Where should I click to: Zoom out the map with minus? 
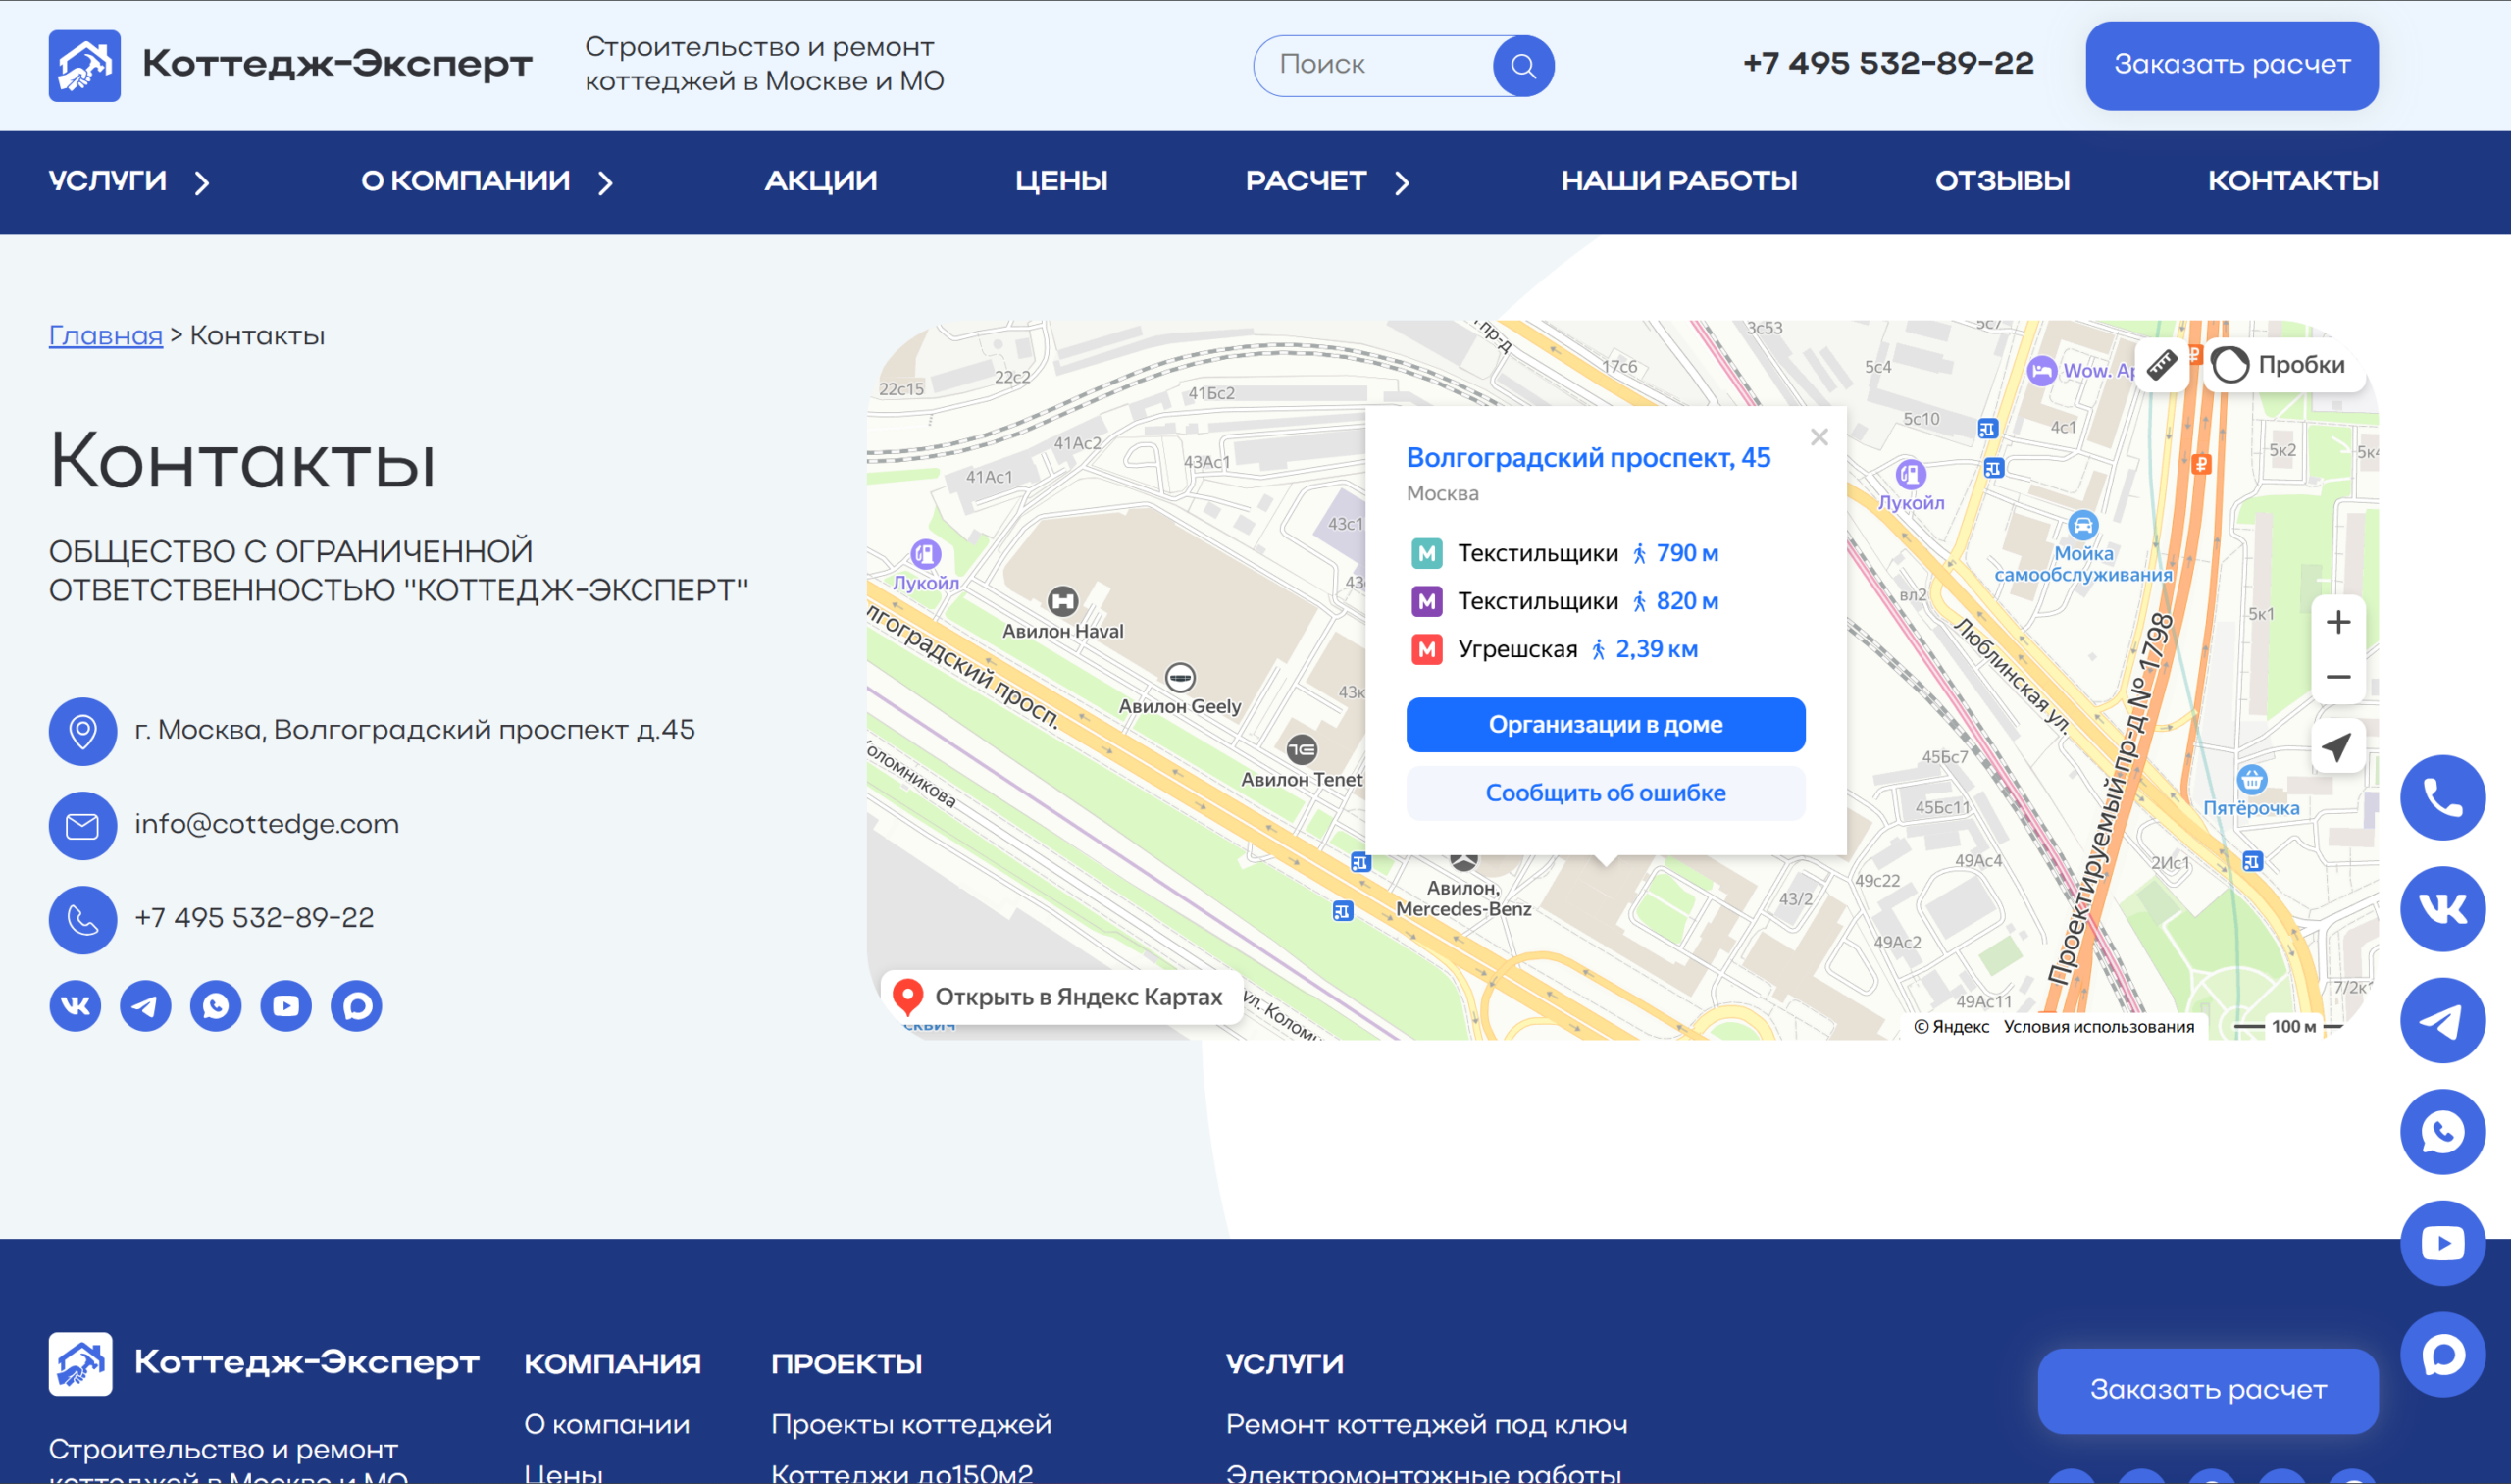2337,677
